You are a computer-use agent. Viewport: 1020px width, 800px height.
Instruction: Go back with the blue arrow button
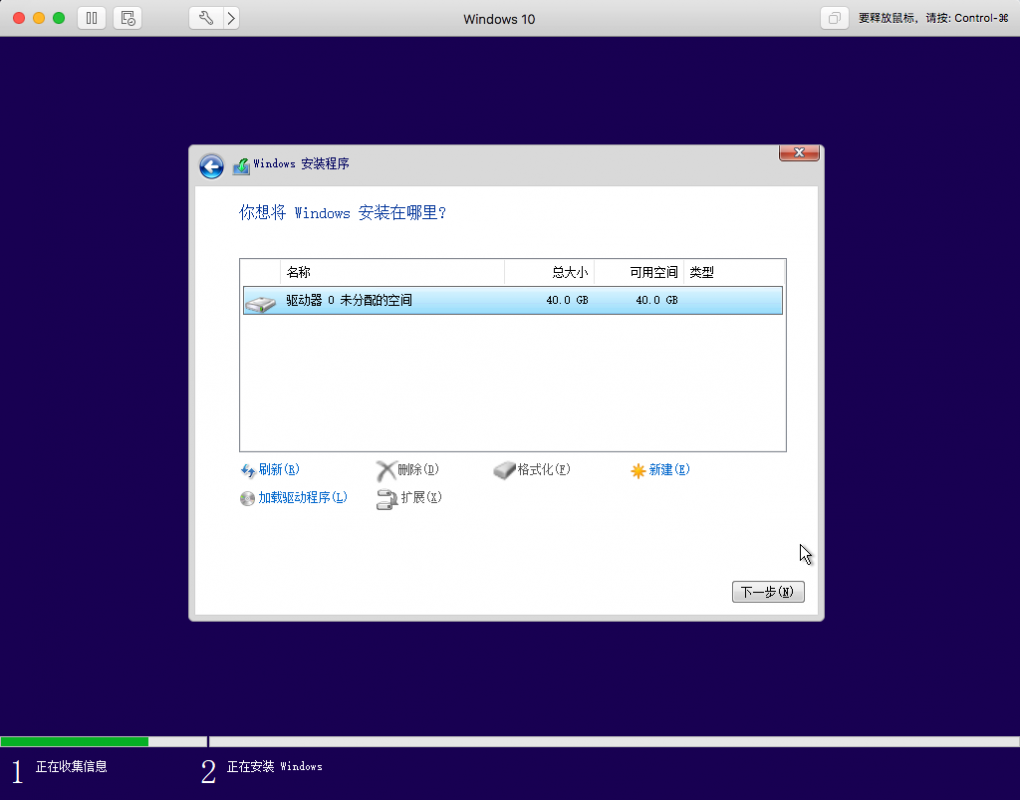211,166
